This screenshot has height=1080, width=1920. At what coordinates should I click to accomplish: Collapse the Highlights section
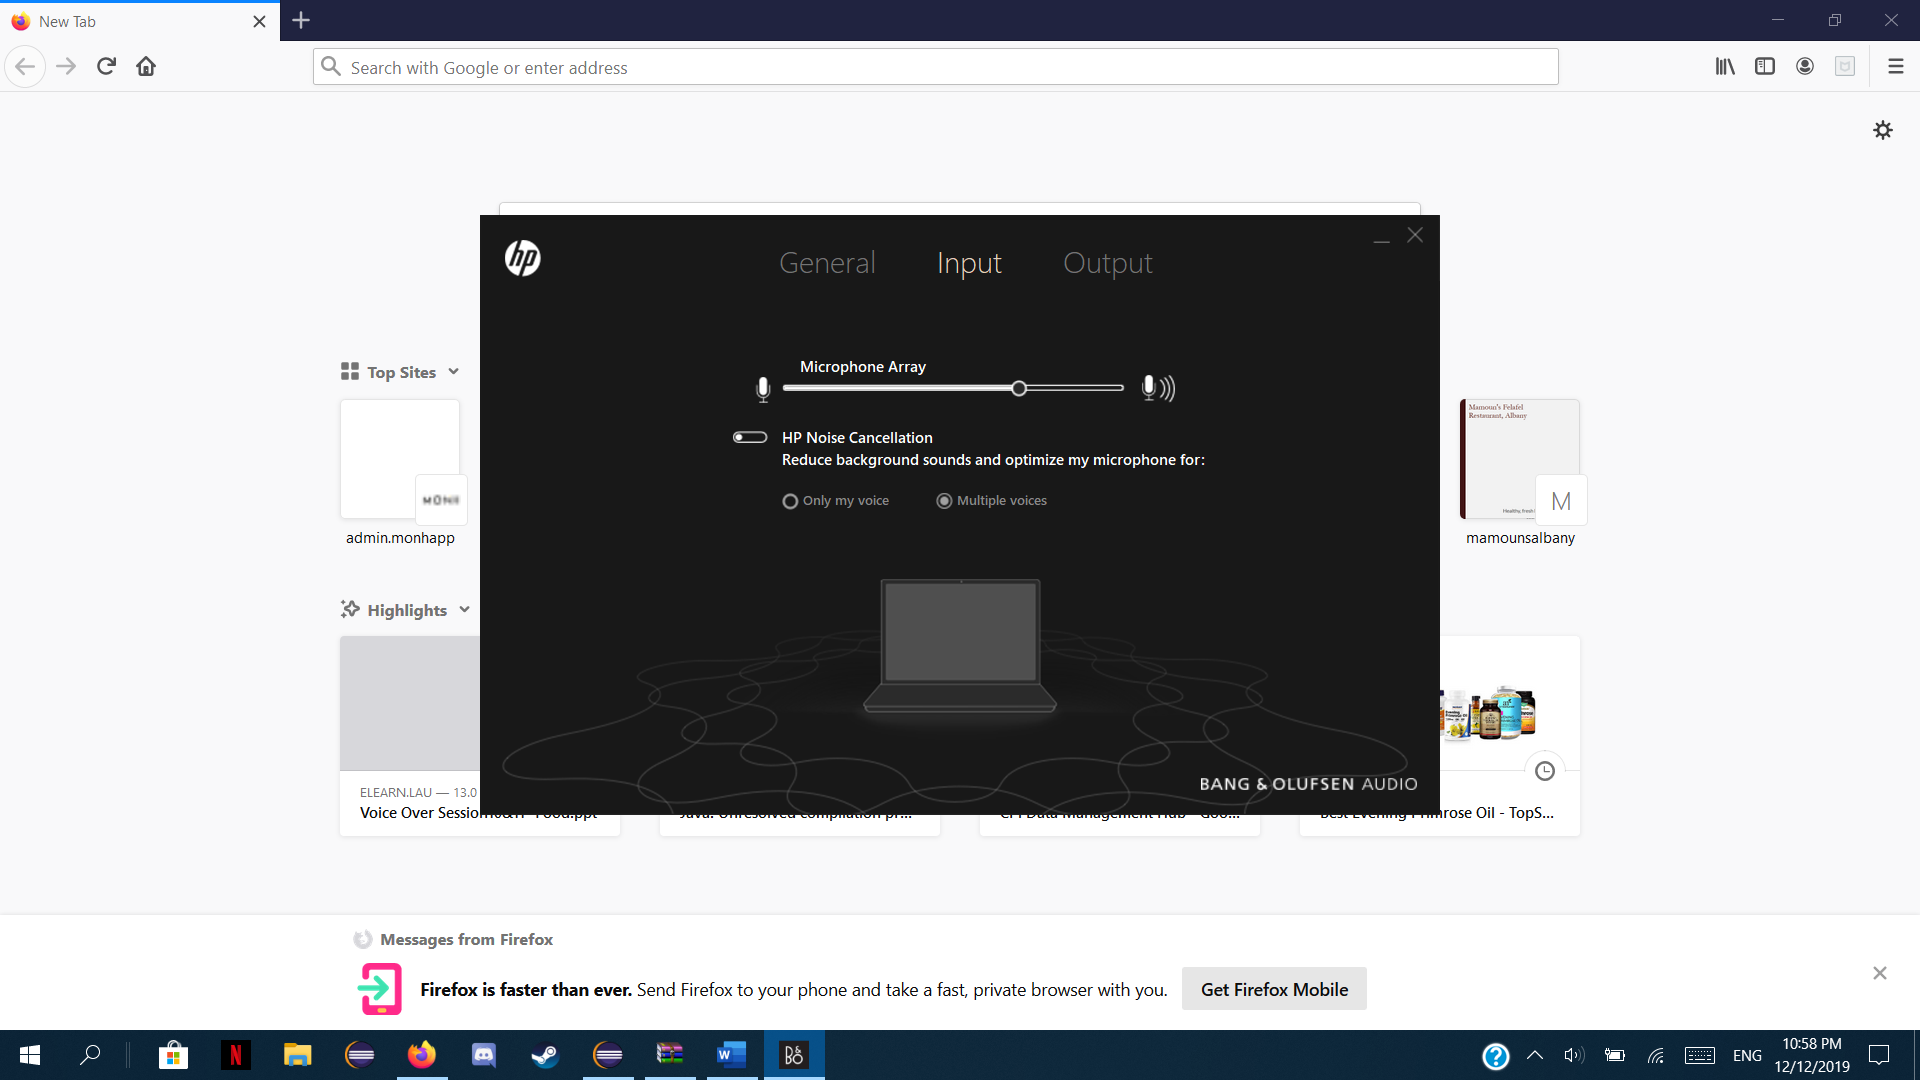[464, 610]
